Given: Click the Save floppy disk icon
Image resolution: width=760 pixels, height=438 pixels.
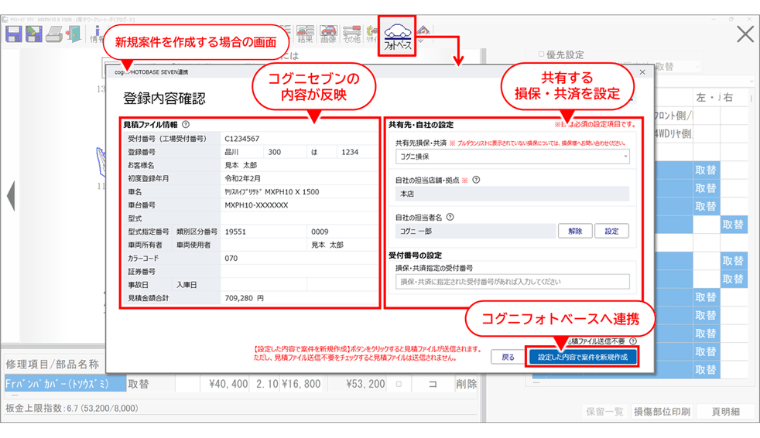Looking at the screenshot, I should (x=14, y=34).
